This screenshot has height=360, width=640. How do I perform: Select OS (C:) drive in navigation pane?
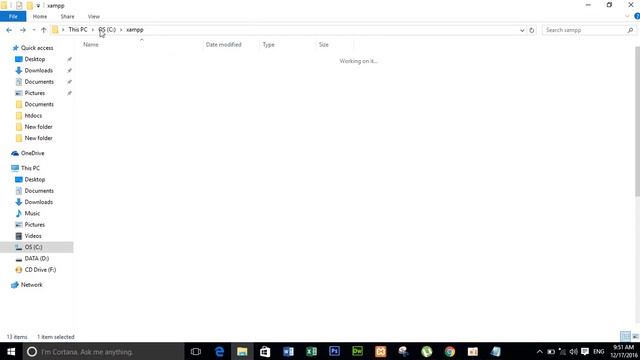pyautogui.click(x=33, y=247)
